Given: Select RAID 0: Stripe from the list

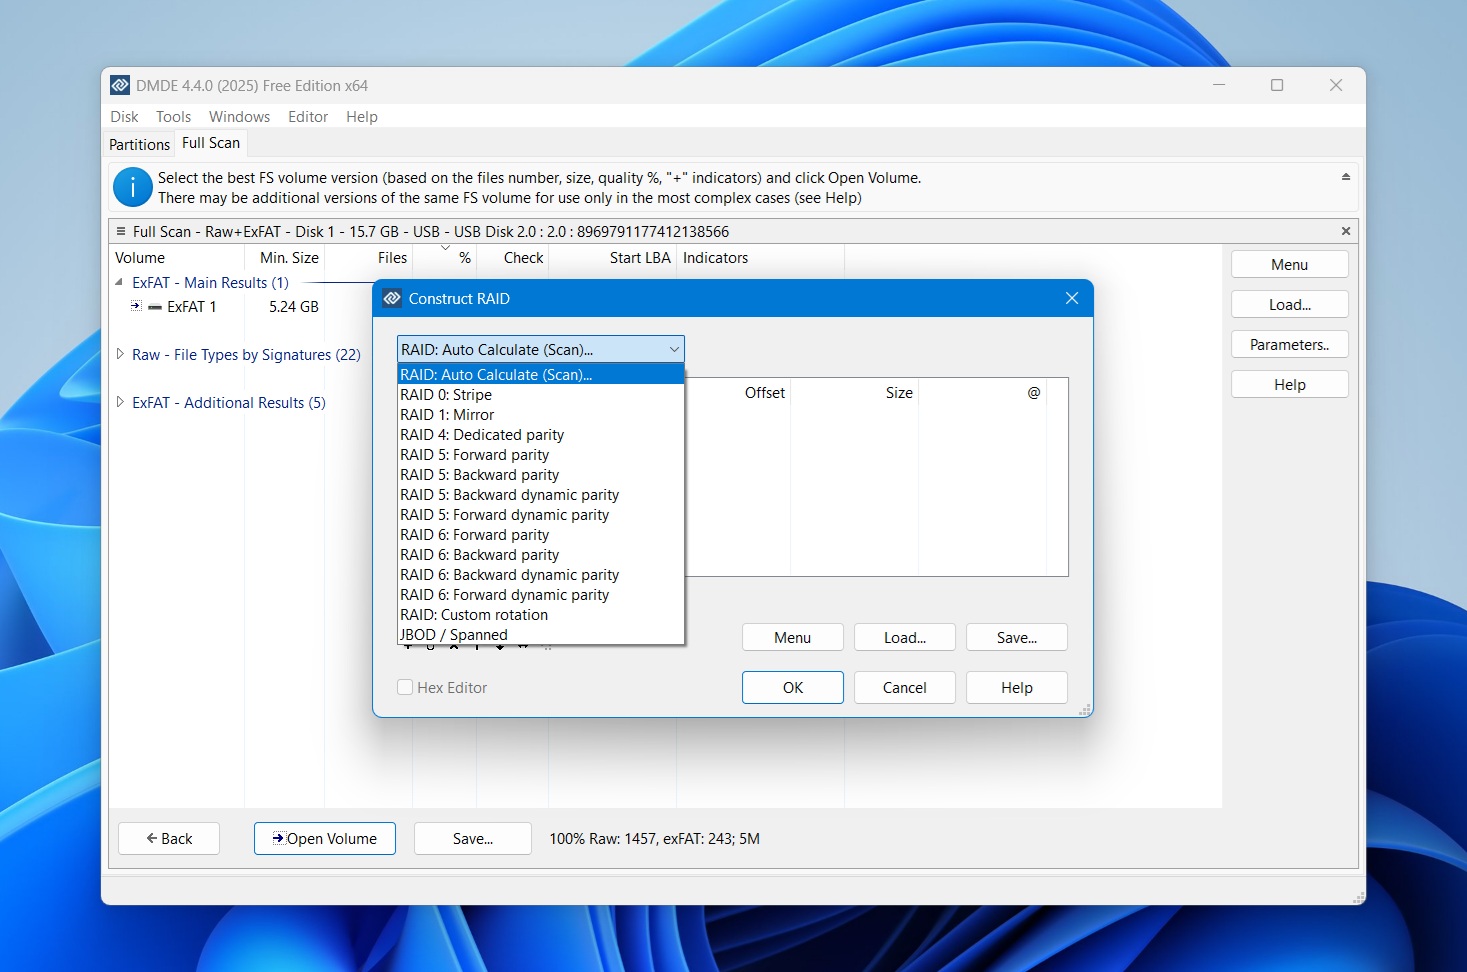Looking at the screenshot, I should pos(446,394).
